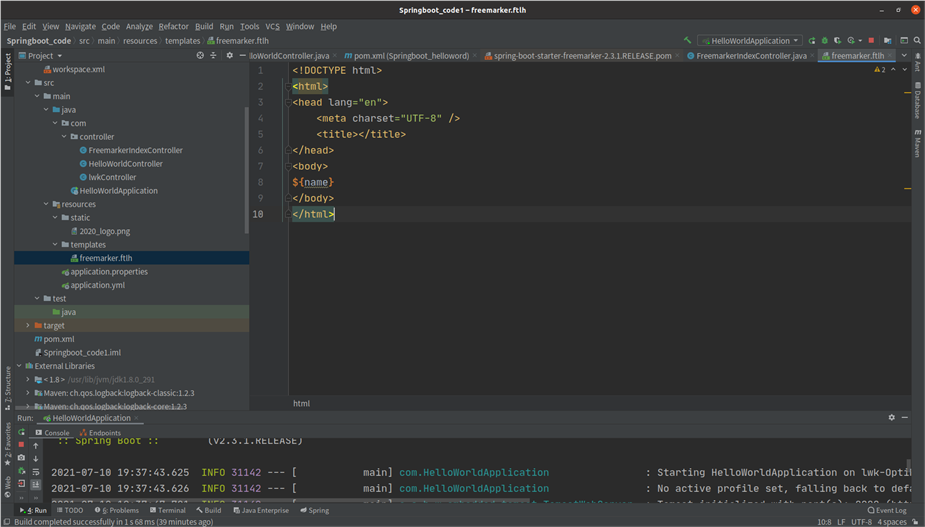Image resolution: width=925 pixels, height=527 pixels.
Task: Collapse the resources folder
Action: [45, 204]
